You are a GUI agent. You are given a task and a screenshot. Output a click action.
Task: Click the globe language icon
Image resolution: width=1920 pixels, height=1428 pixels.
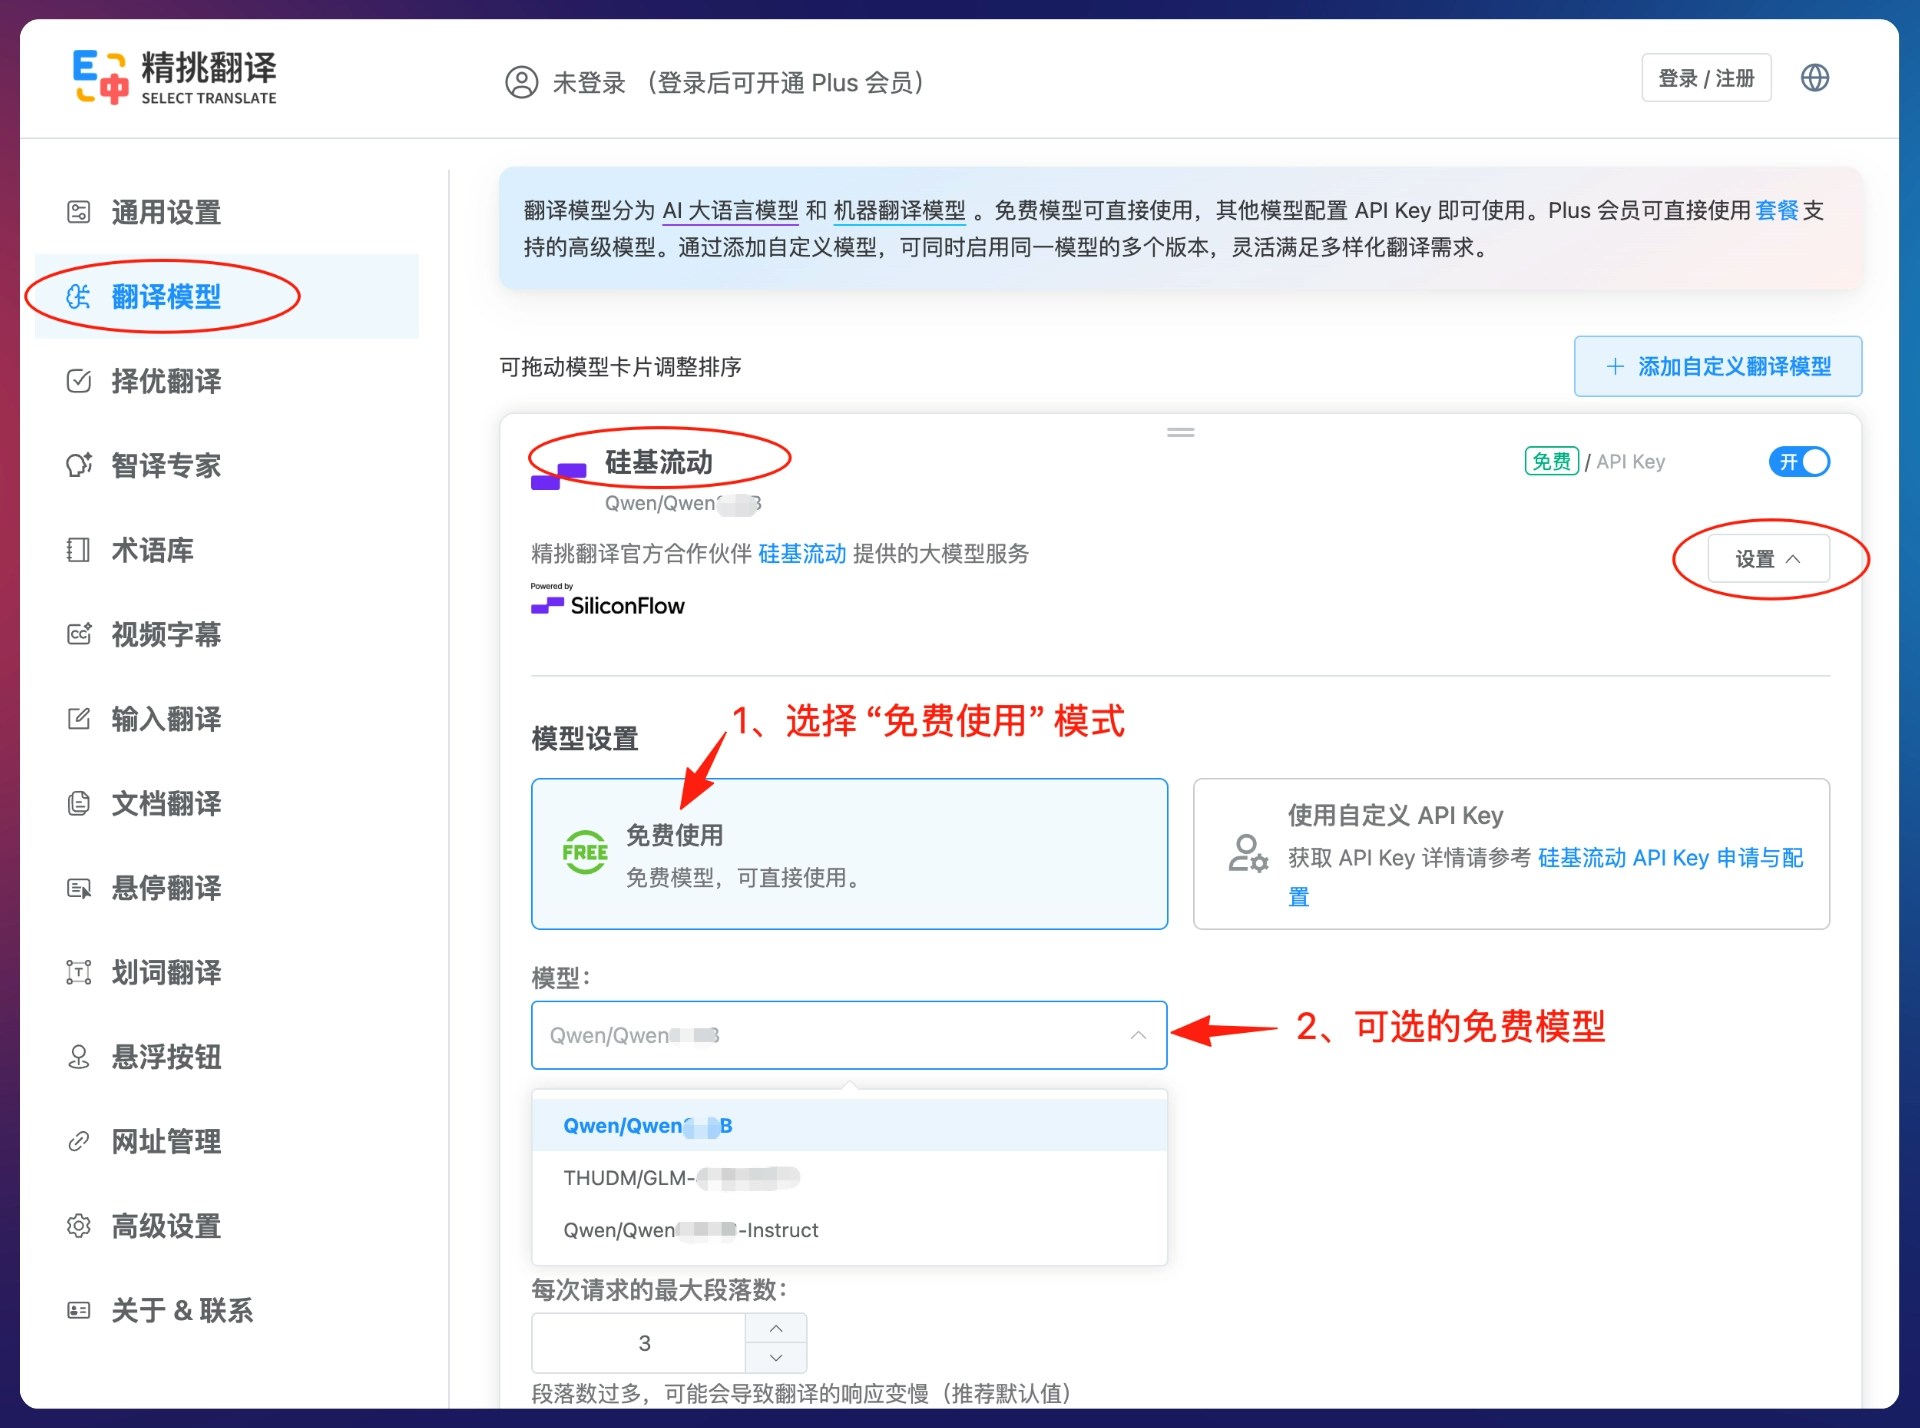1814,78
